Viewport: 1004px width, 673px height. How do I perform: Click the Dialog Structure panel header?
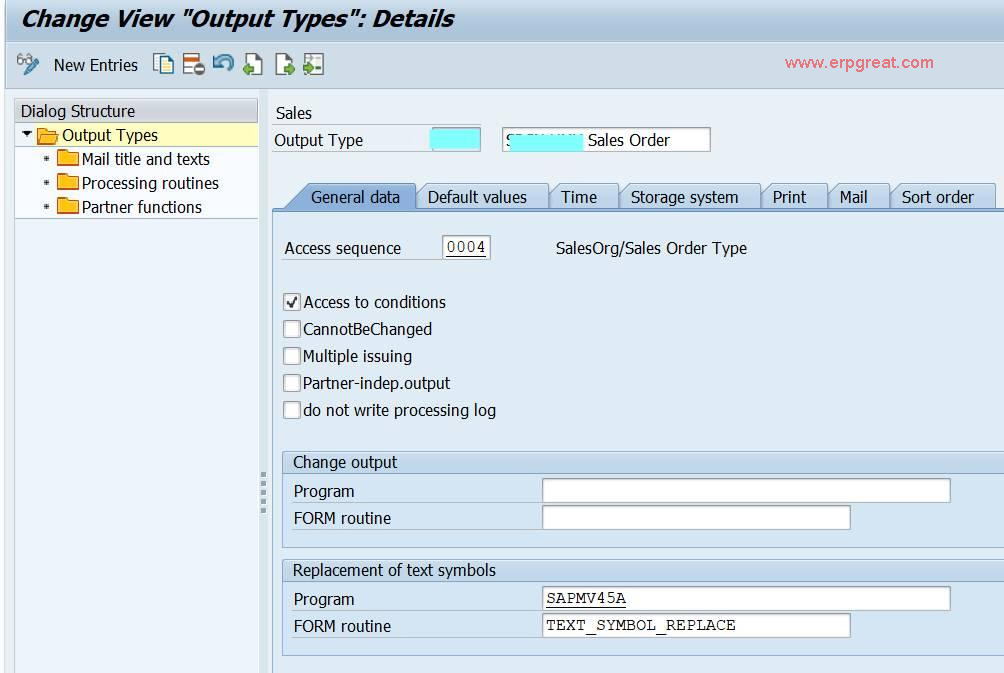[136, 111]
